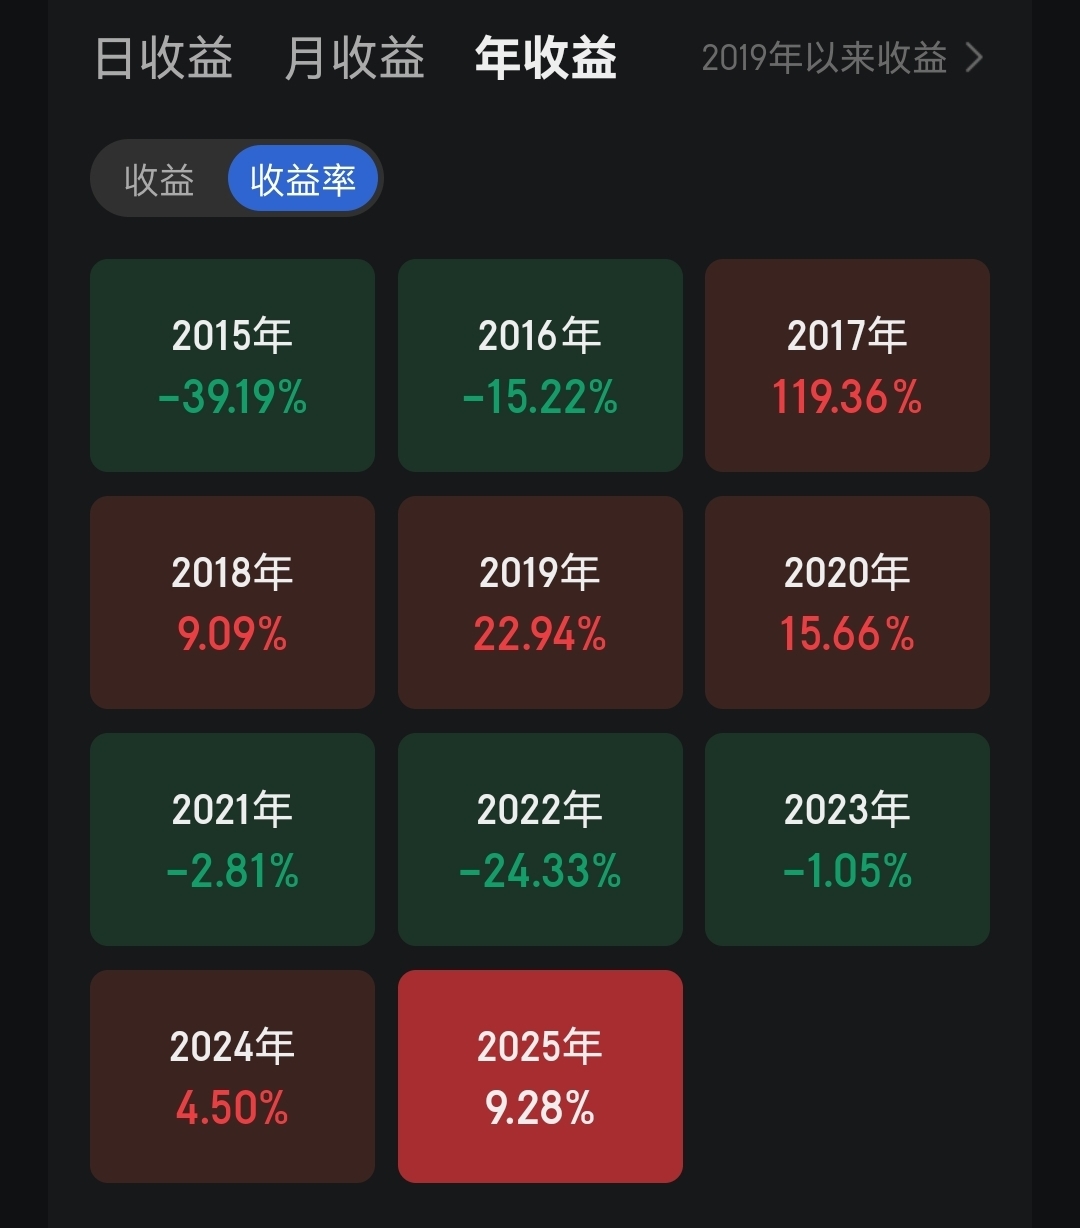Click the 119.36% value in 2017
Viewport: 1080px width, 1228px height.
tap(847, 398)
